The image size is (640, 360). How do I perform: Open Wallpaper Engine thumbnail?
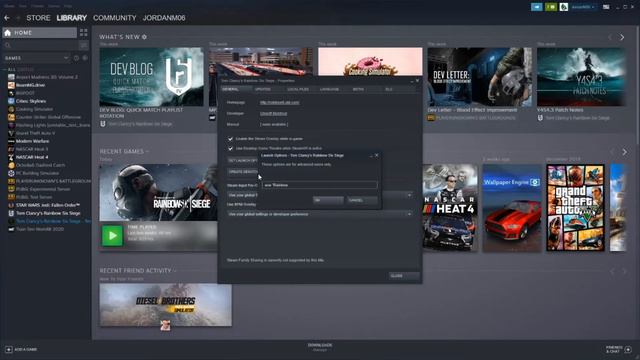(512, 207)
